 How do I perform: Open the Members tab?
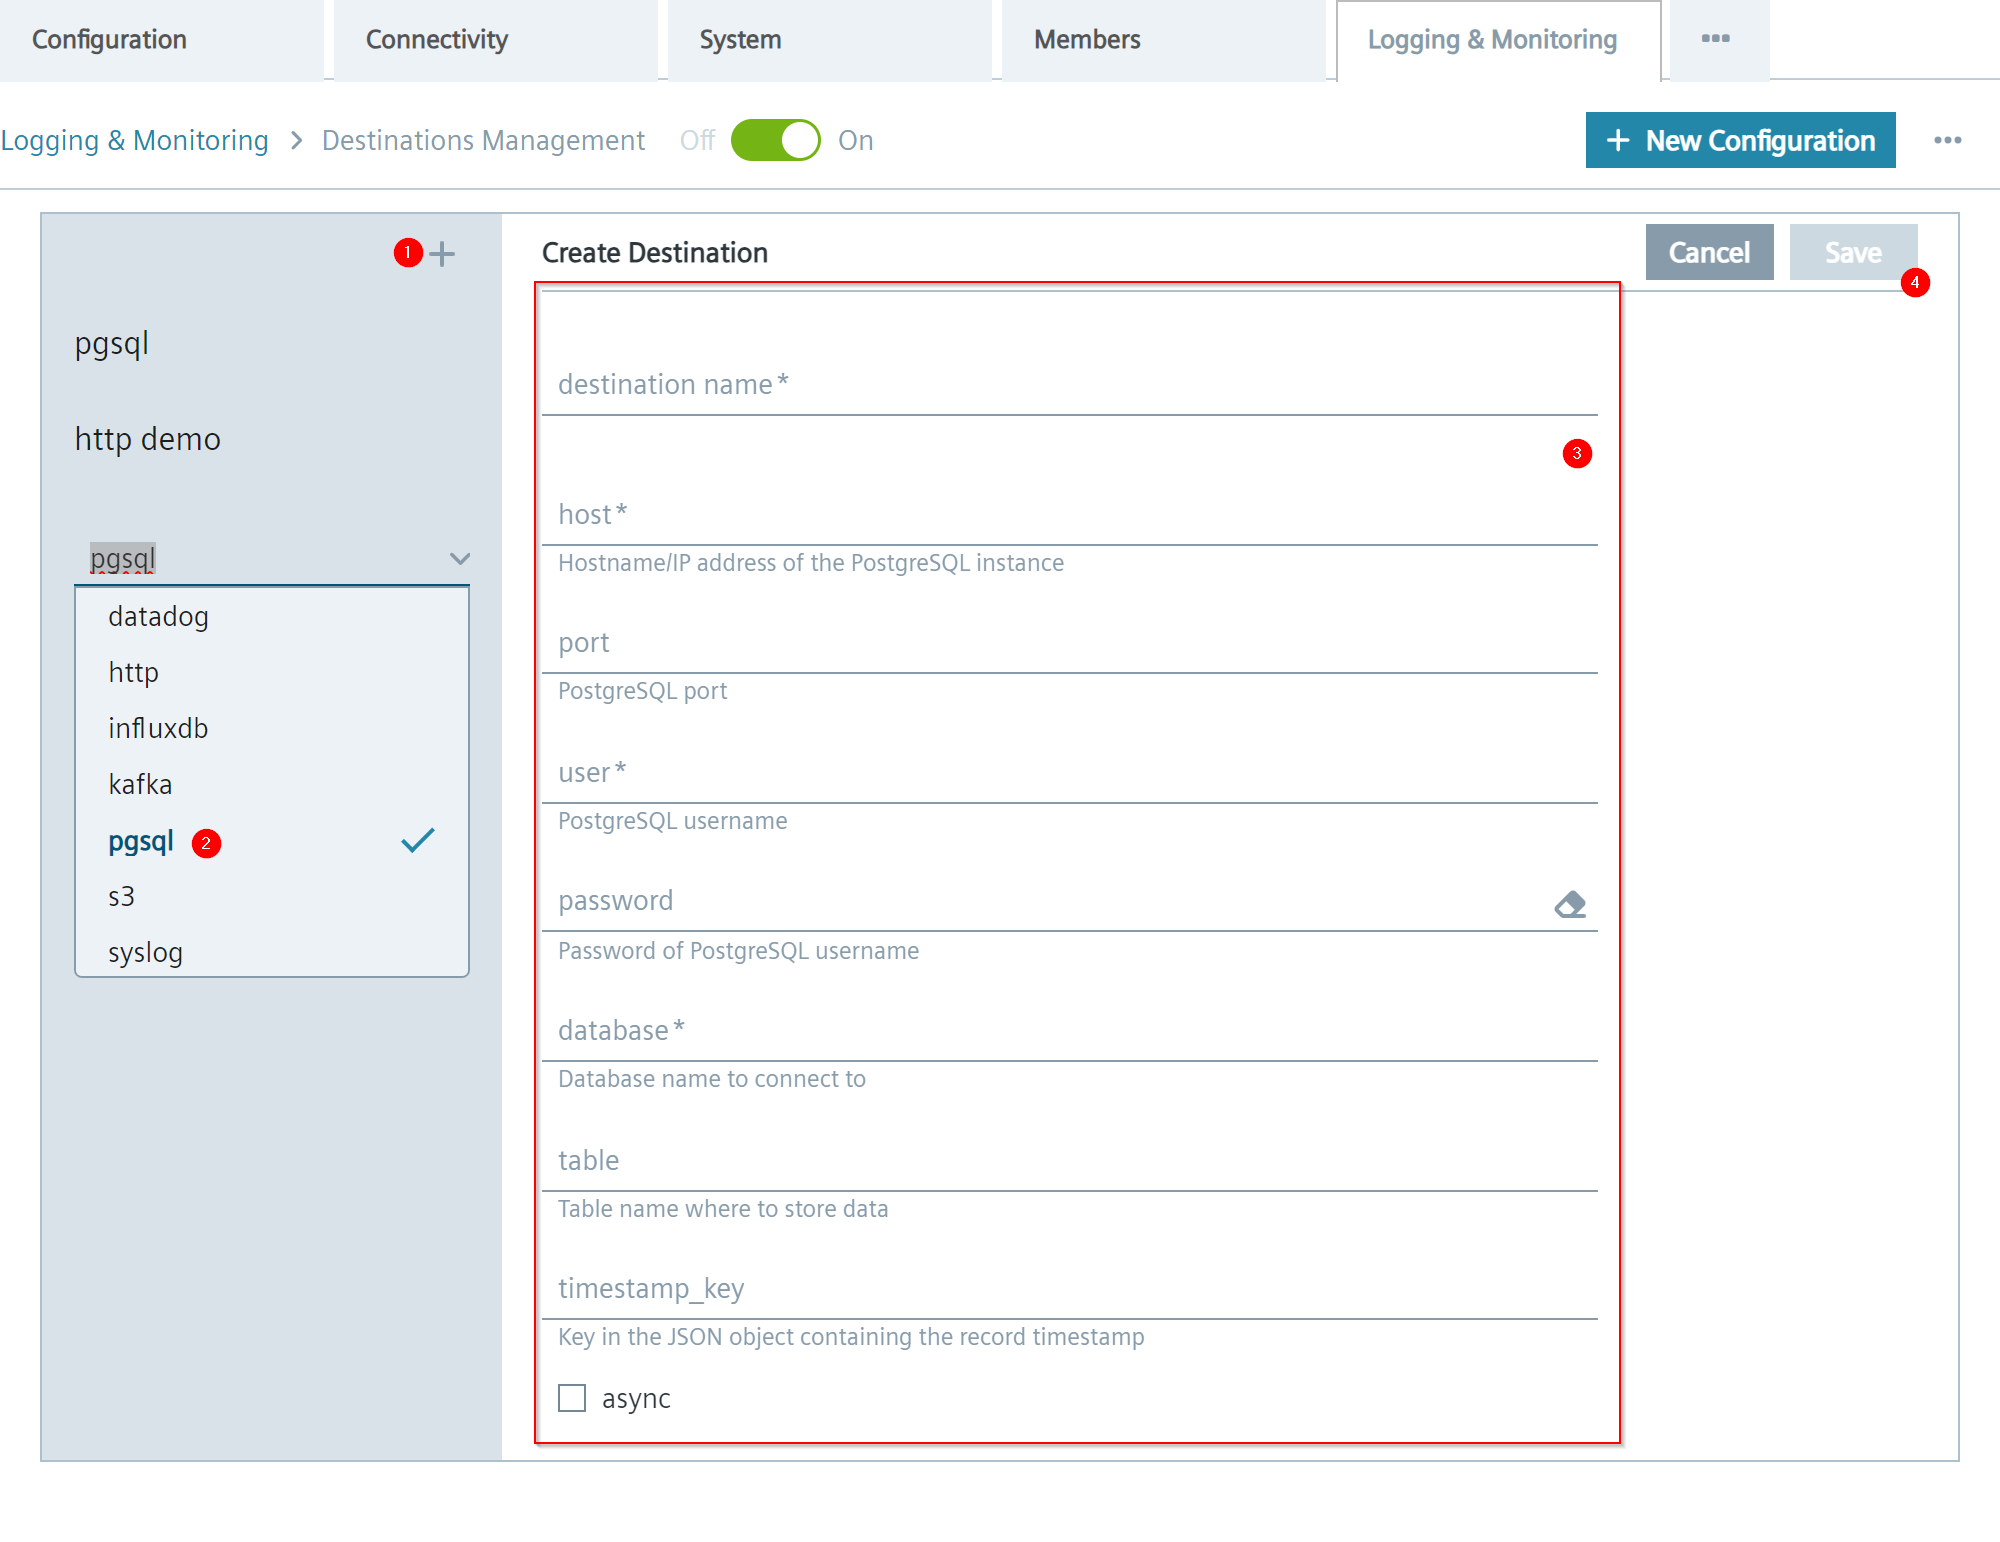click(x=1087, y=39)
